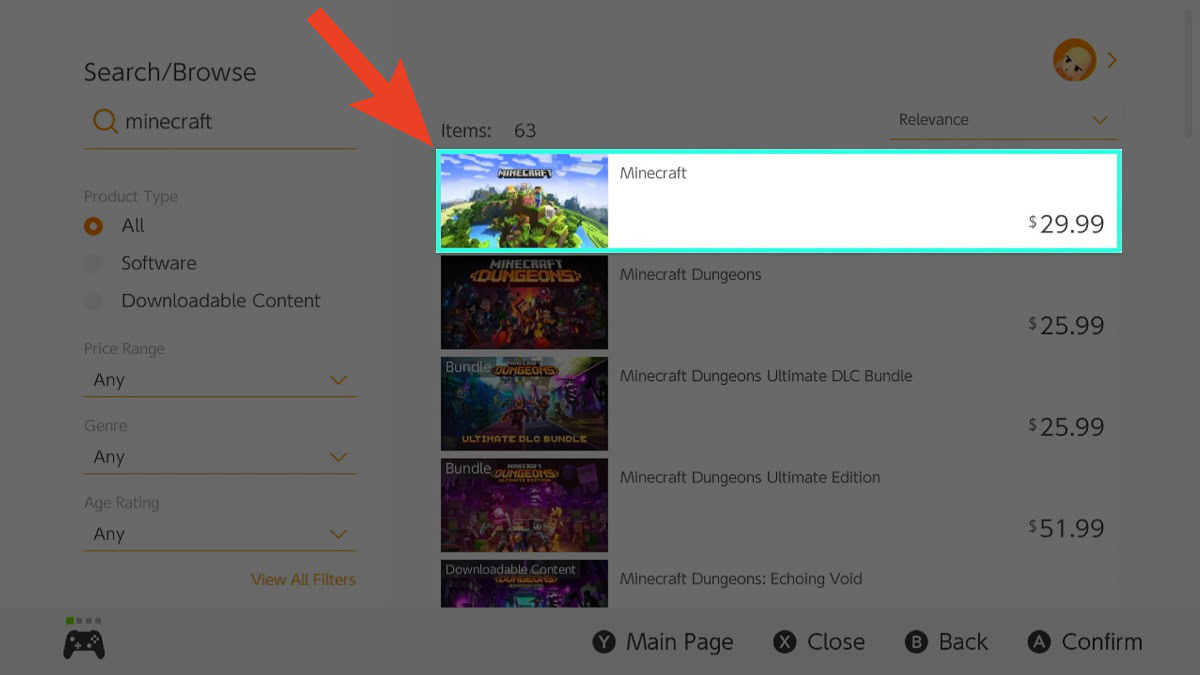The image size is (1200, 675).
Task: Open the Echoing Void DLC thumbnail
Action: click(524, 583)
